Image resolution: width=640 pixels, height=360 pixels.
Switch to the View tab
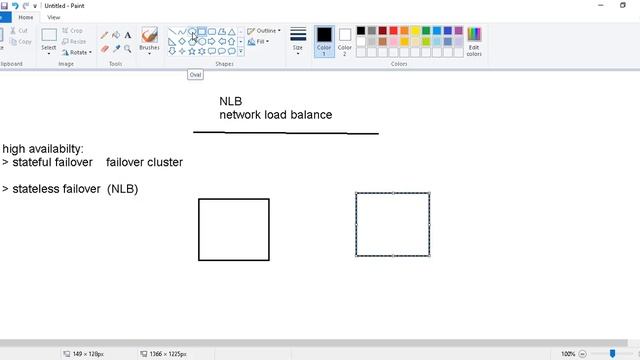[53, 18]
